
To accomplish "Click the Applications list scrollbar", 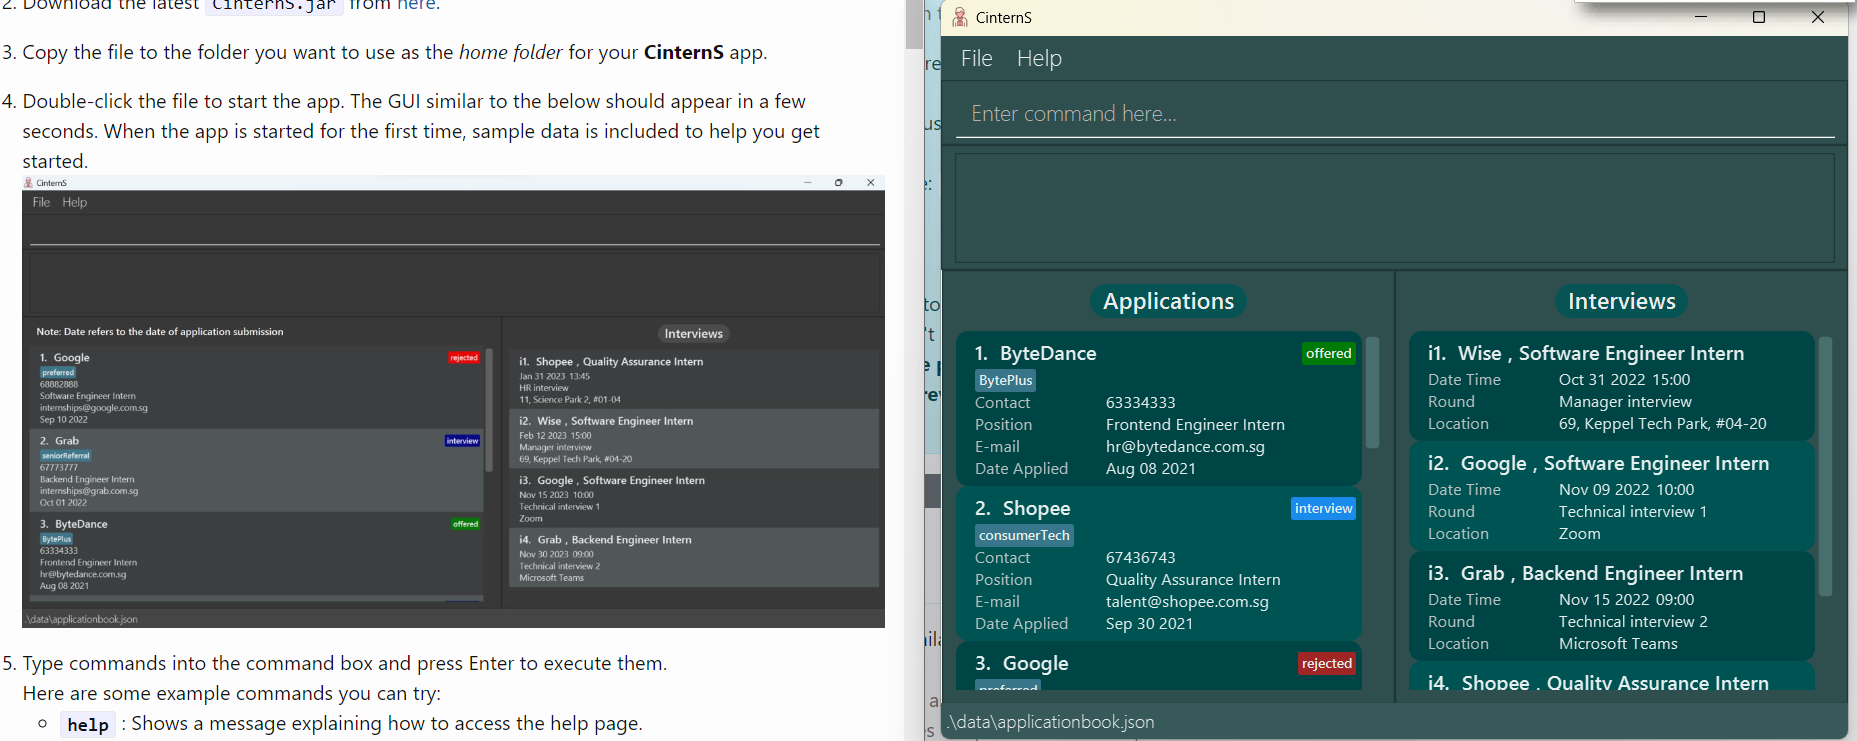I will pos(1372,392).
